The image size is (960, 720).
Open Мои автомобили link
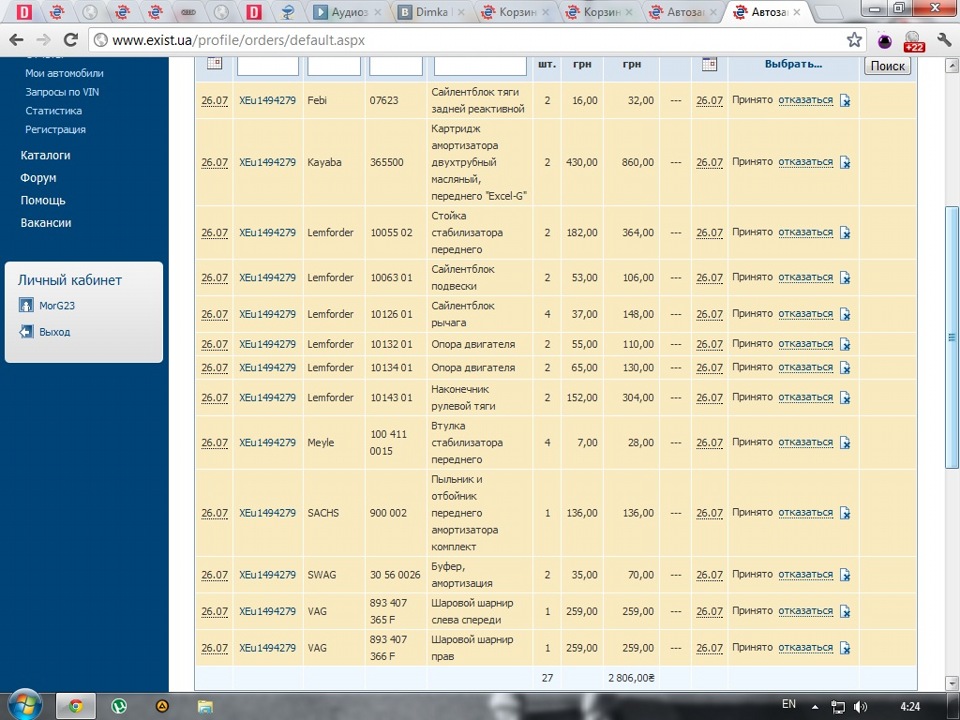click(x=64, y=73)
